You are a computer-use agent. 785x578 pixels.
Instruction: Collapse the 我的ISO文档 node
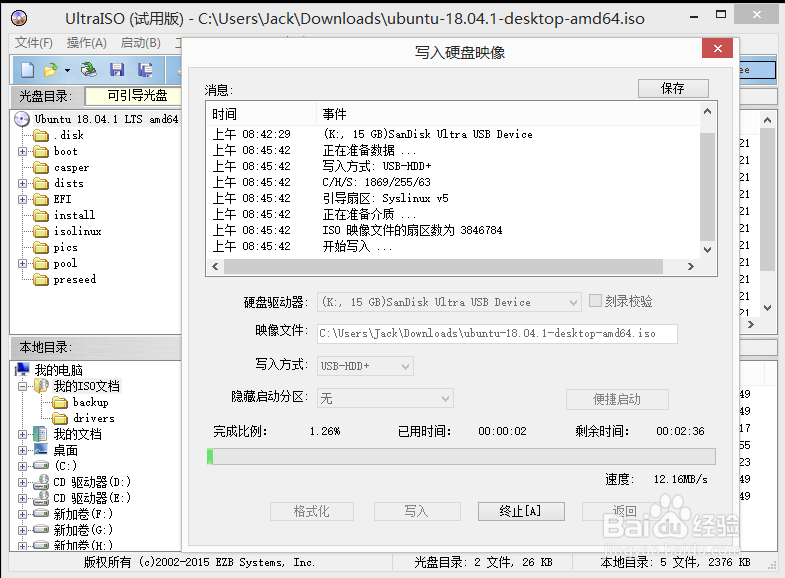[23, 386]
